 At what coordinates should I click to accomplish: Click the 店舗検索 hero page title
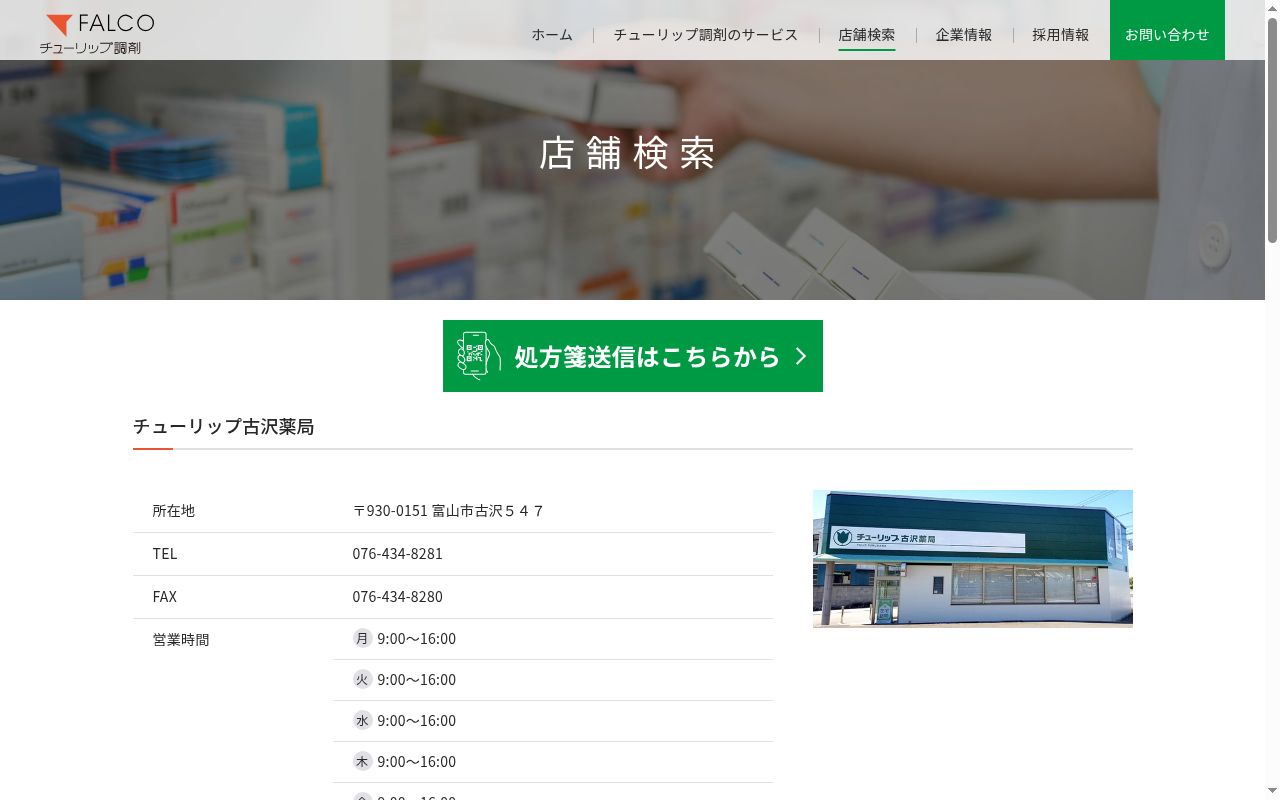point(628,153)
